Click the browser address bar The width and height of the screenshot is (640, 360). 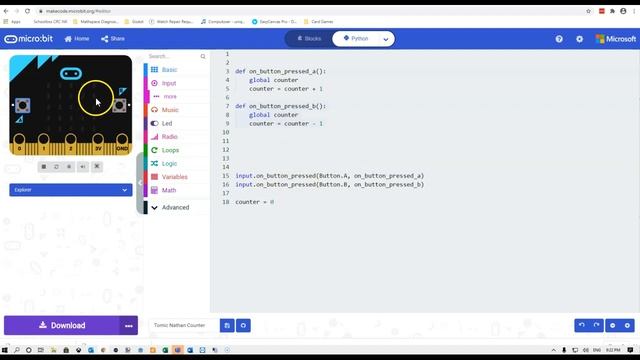coord(310,11)
